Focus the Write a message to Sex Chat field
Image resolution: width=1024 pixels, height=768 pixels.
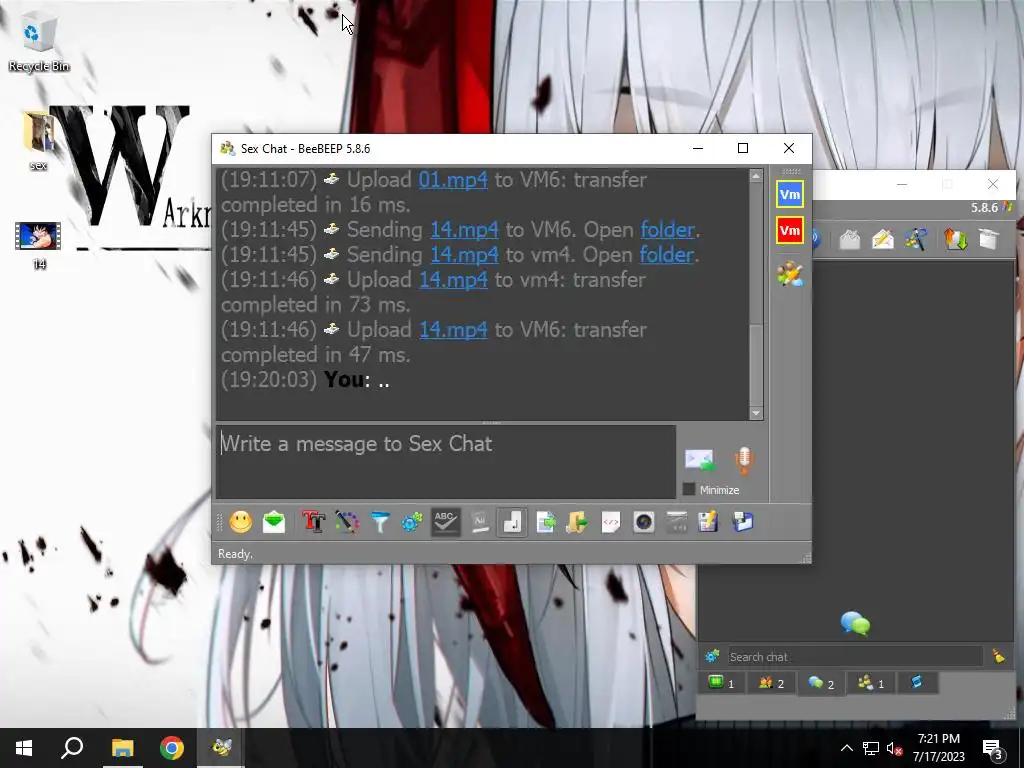[x=446, y=462]
